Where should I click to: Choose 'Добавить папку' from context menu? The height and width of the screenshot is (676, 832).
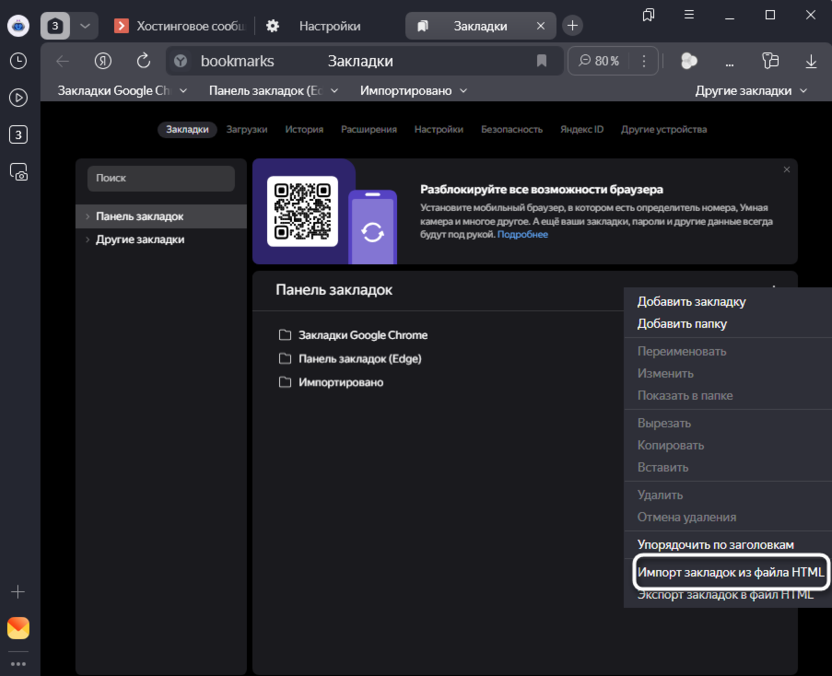click(x=682, y=324)
